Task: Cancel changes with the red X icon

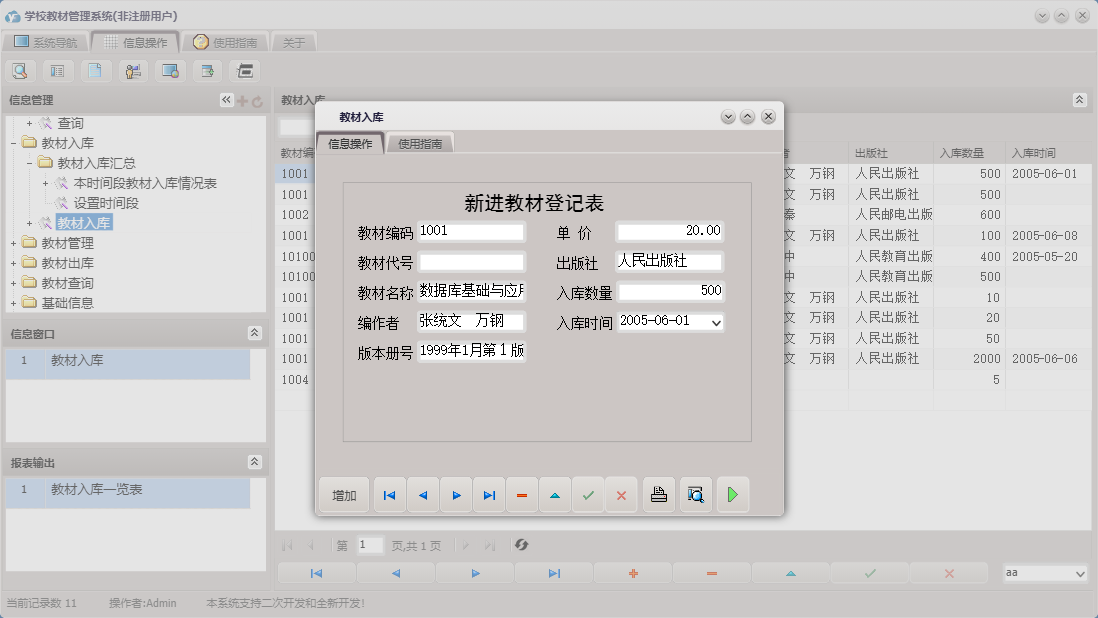Action: 621,494
